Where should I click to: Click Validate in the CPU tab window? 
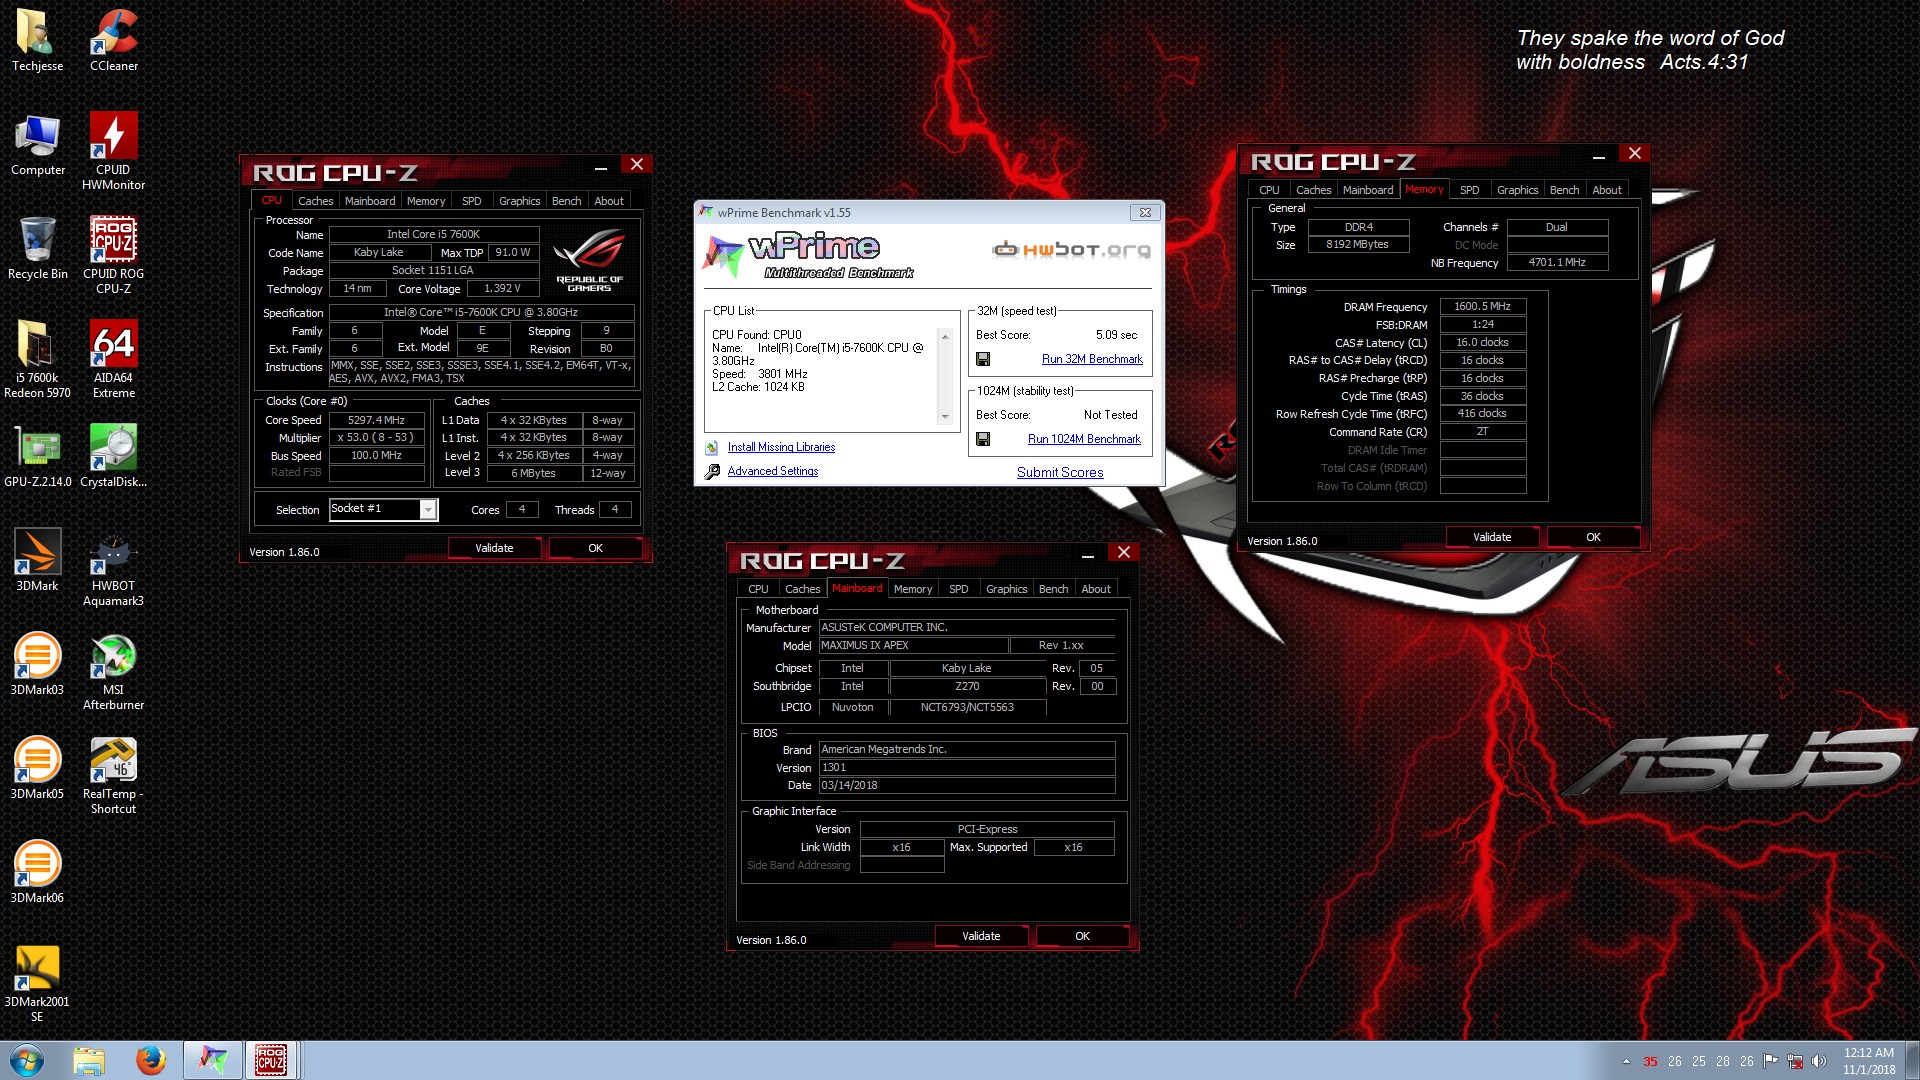tap(494, 548)
